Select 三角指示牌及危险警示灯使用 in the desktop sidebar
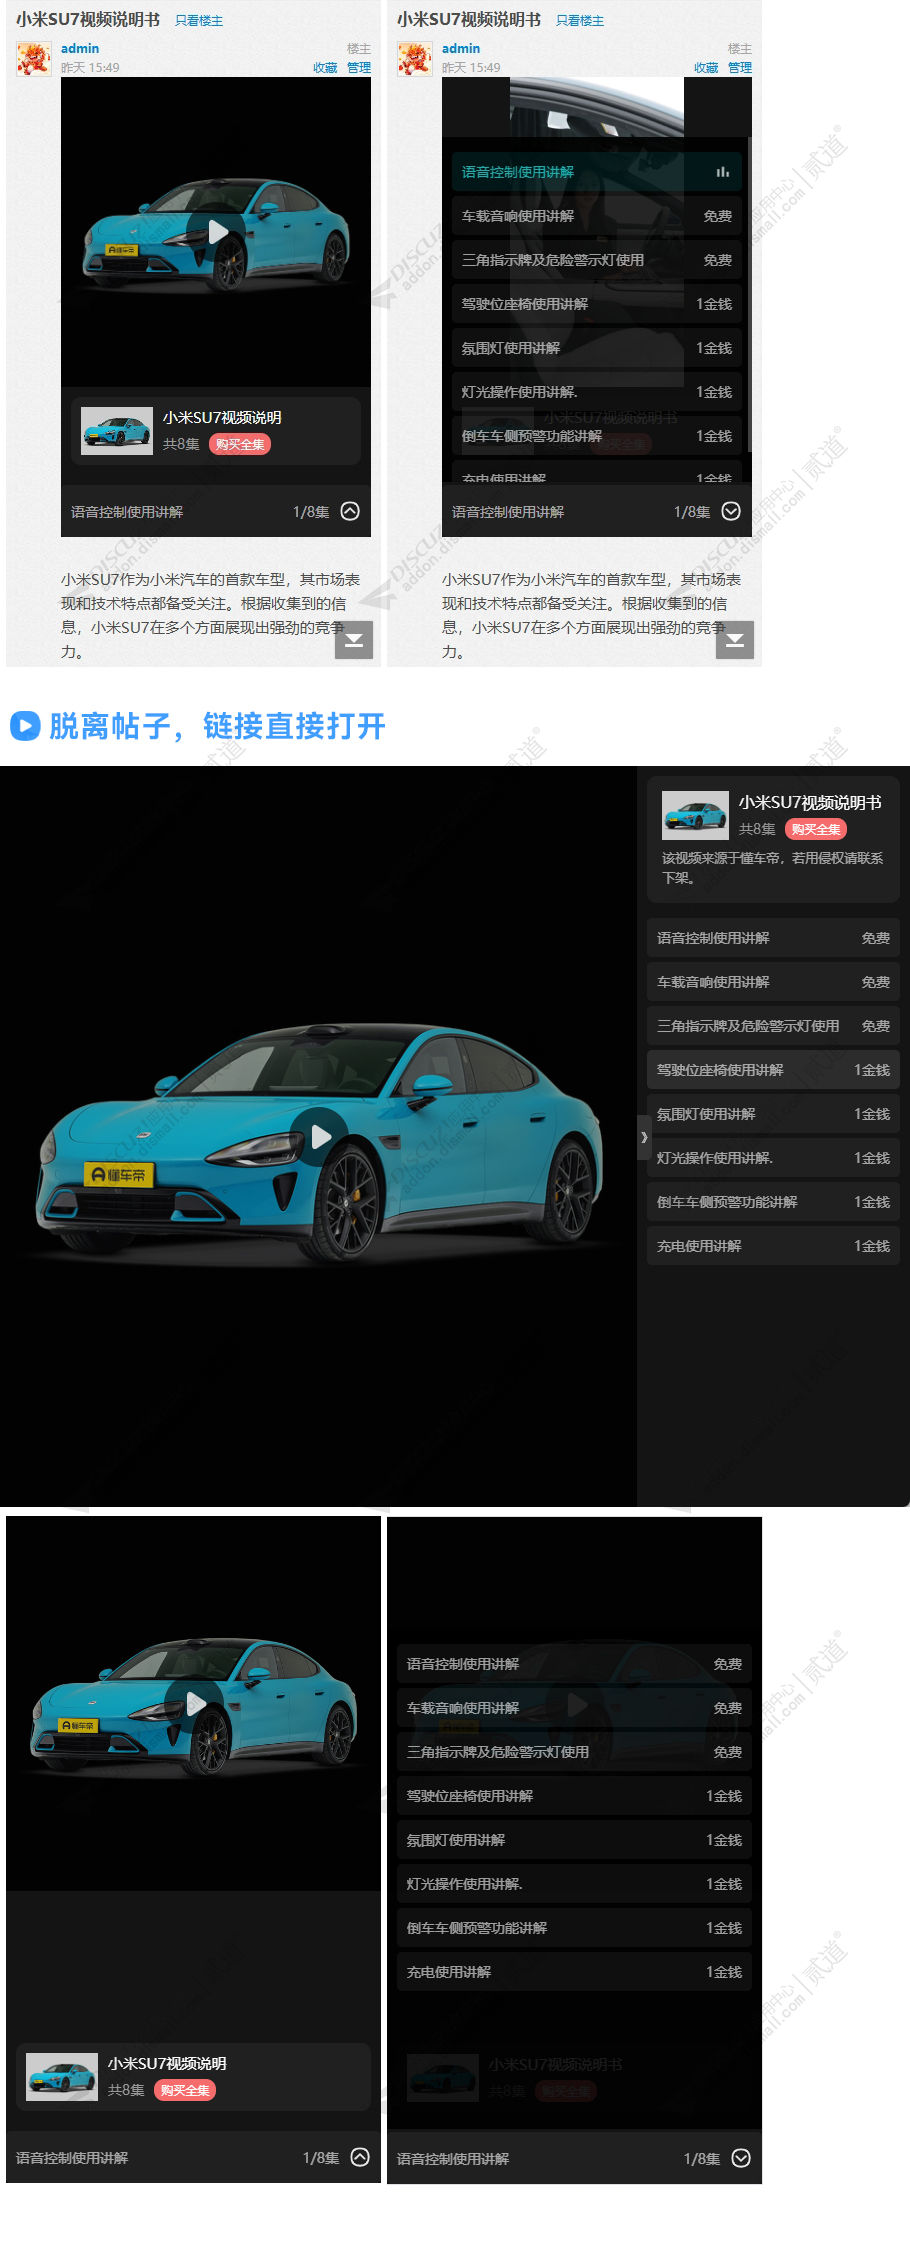This screenshot has height=2246, width=910. (773, 1026)
